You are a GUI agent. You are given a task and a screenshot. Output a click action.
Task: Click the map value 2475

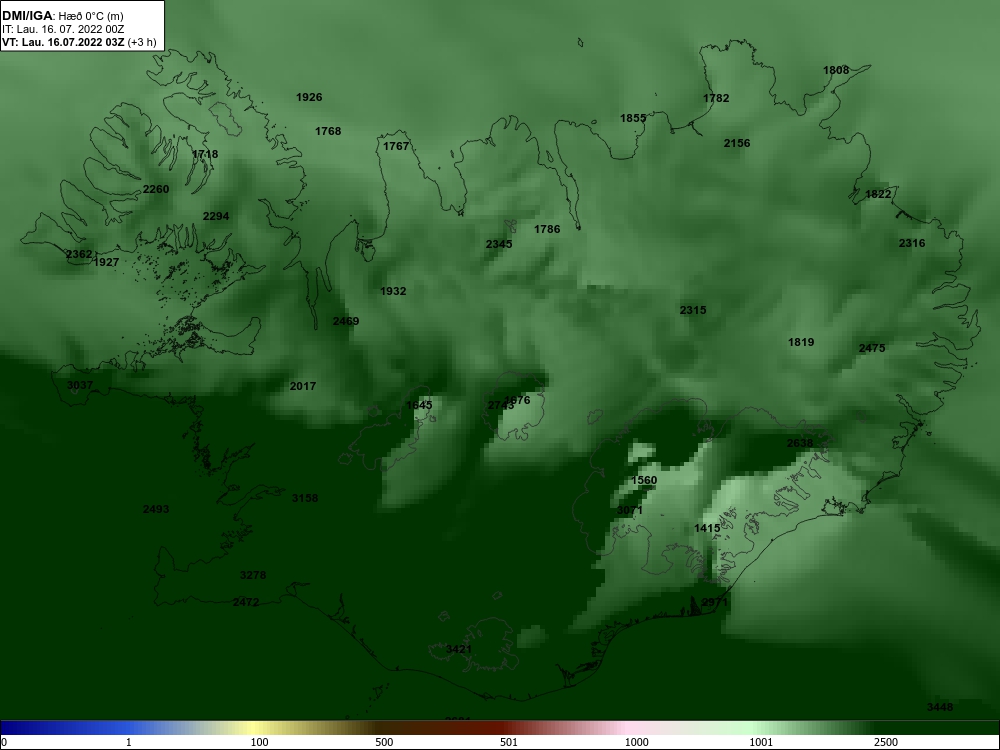pos(872,348)
